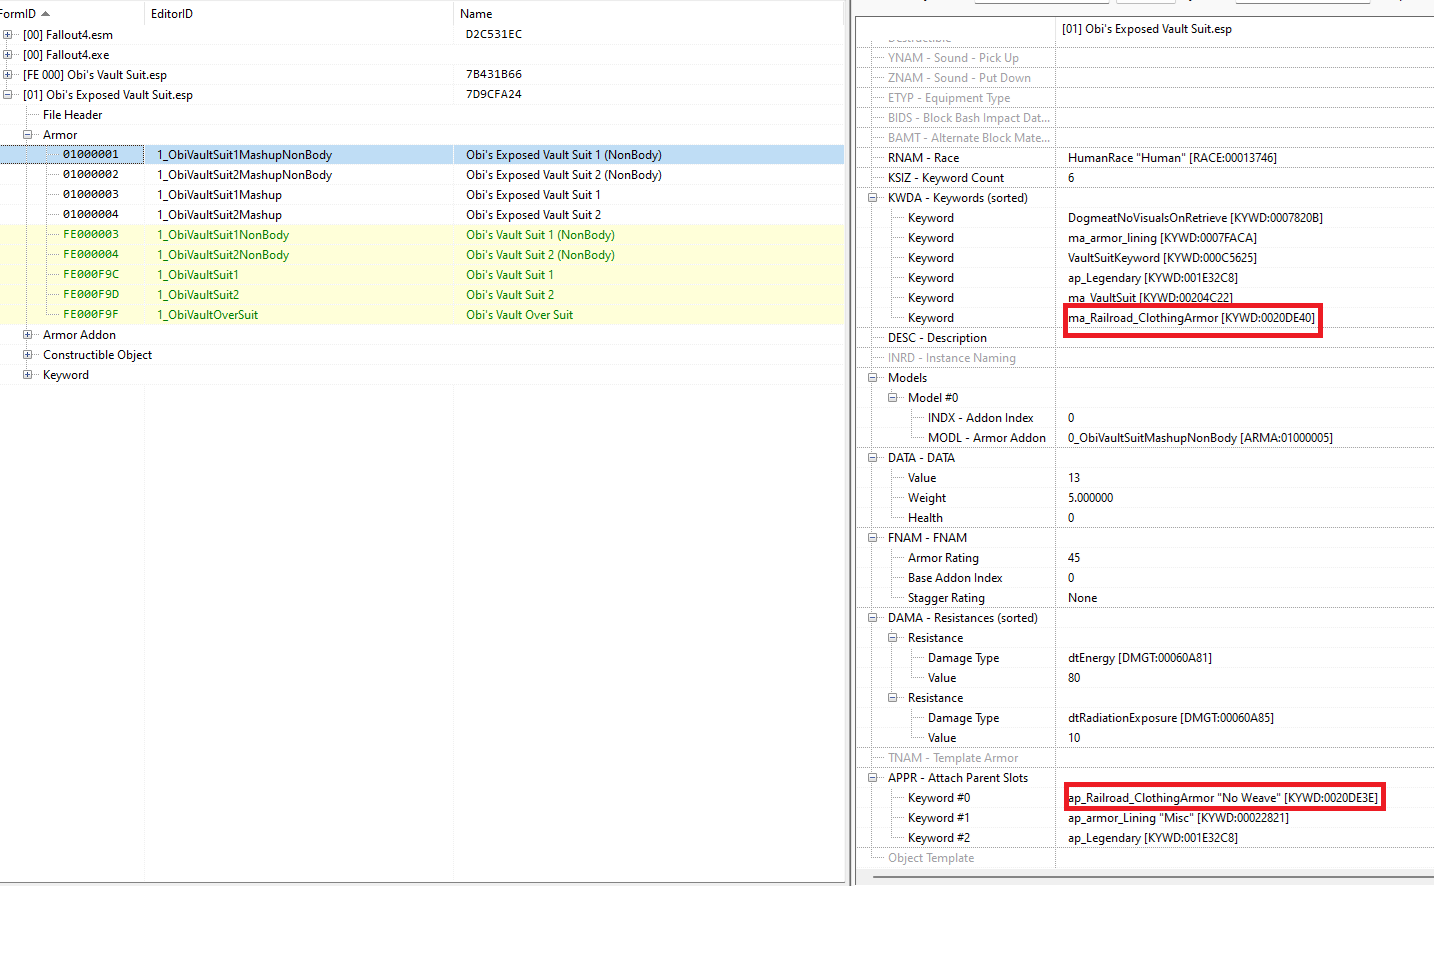The width and height of the screenshot is (1434, 954).
Task: Click the dtRadiationExposure damage type value
Action: [x=1171, y=718]
